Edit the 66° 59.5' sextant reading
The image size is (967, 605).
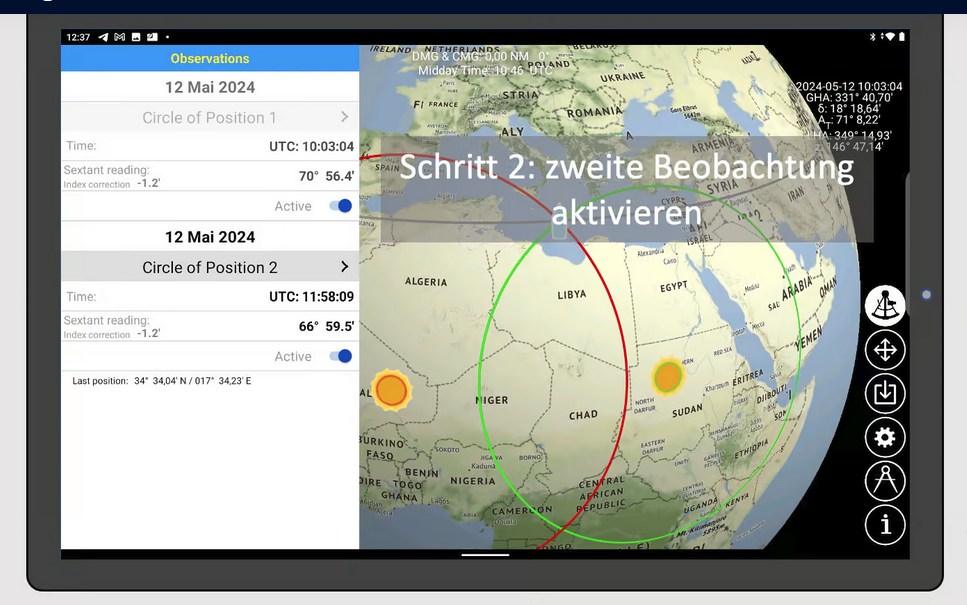pyautogui.click(x=326, y=326)
